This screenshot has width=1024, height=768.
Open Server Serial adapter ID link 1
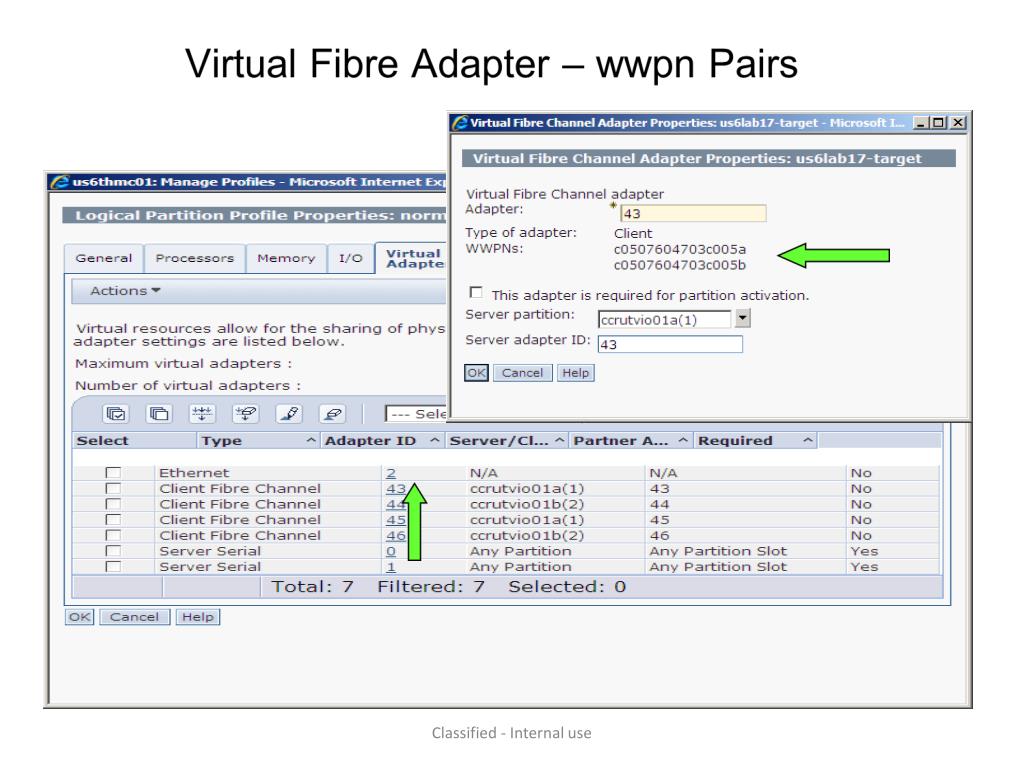[x=391, y=567]
